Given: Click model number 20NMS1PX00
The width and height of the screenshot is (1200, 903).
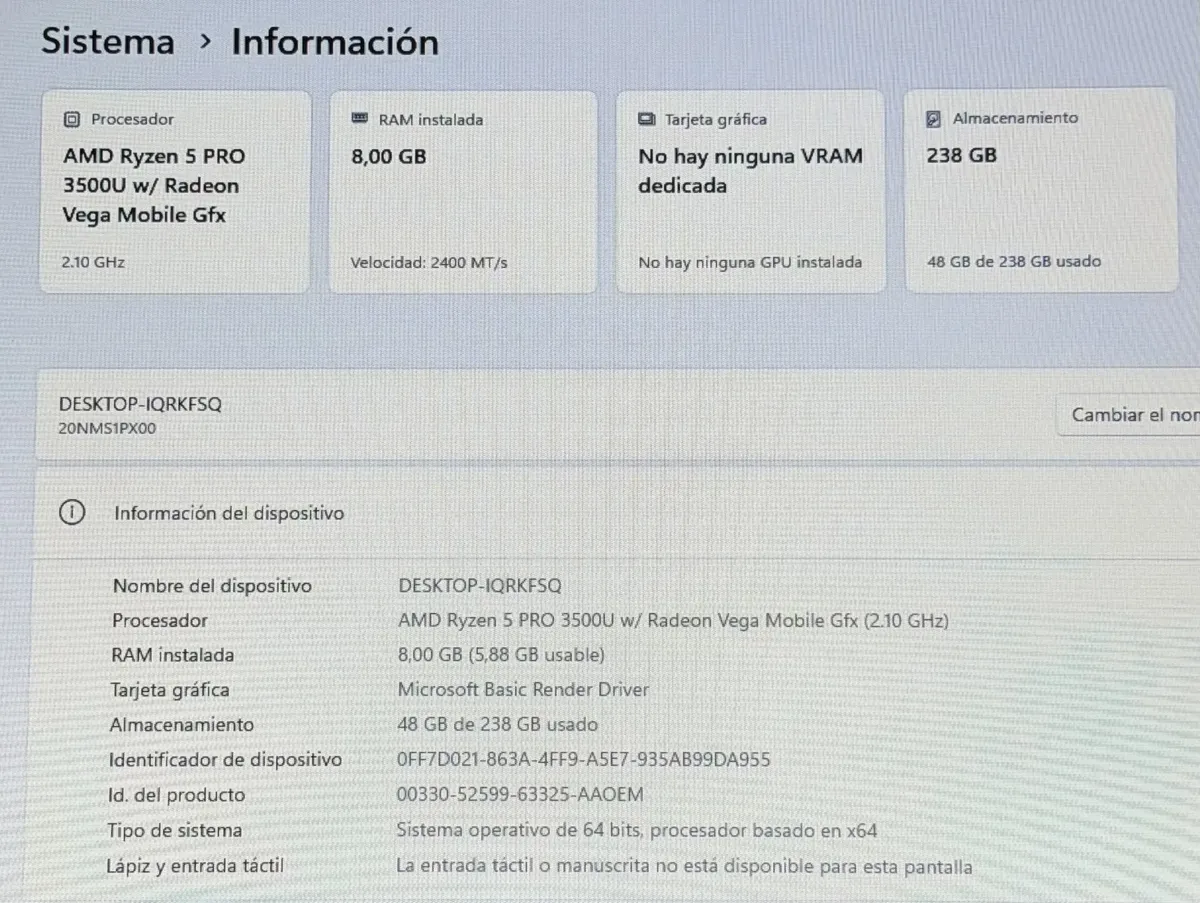Looking at the screenshot, I should pyautogui.click(x=108, y=428).
